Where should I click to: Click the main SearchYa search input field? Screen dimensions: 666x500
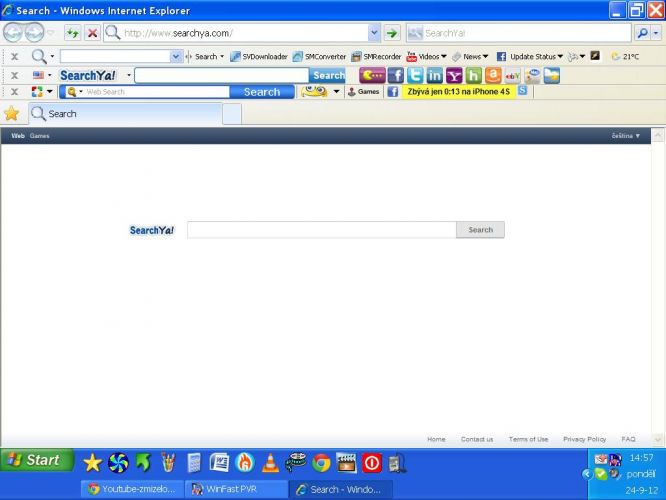322,230
